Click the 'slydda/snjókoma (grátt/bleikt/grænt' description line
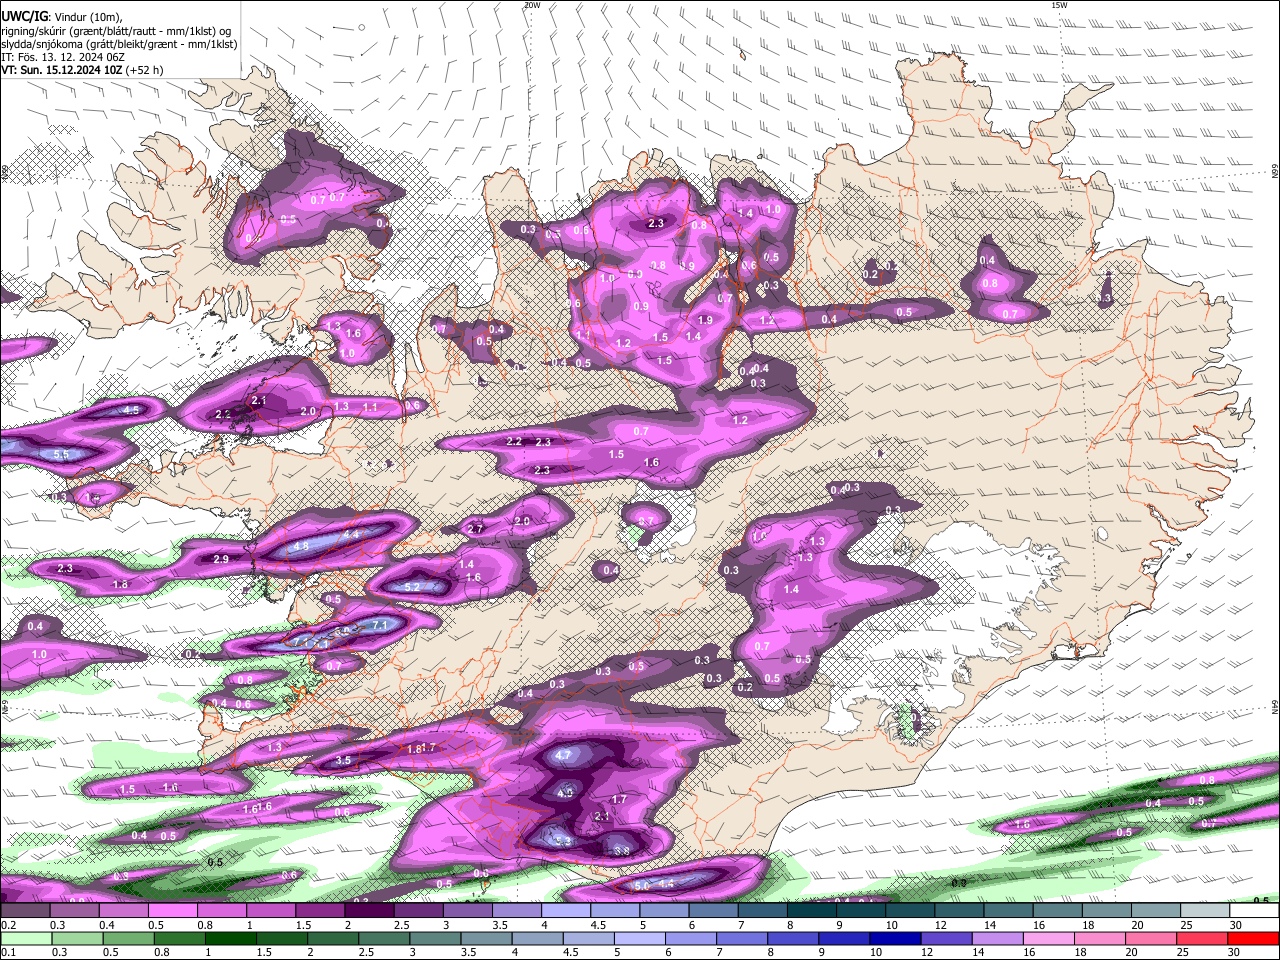 119,44
